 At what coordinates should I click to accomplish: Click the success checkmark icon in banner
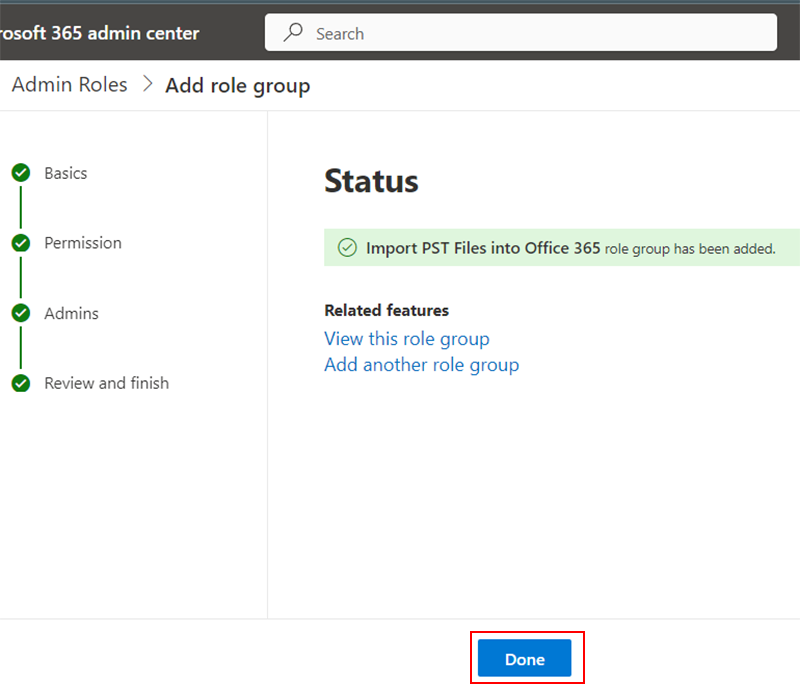click(347, 248)
